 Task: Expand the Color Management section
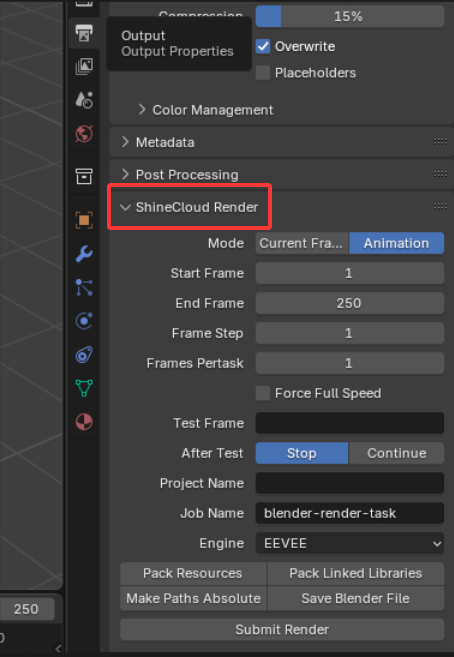(142, 110)
